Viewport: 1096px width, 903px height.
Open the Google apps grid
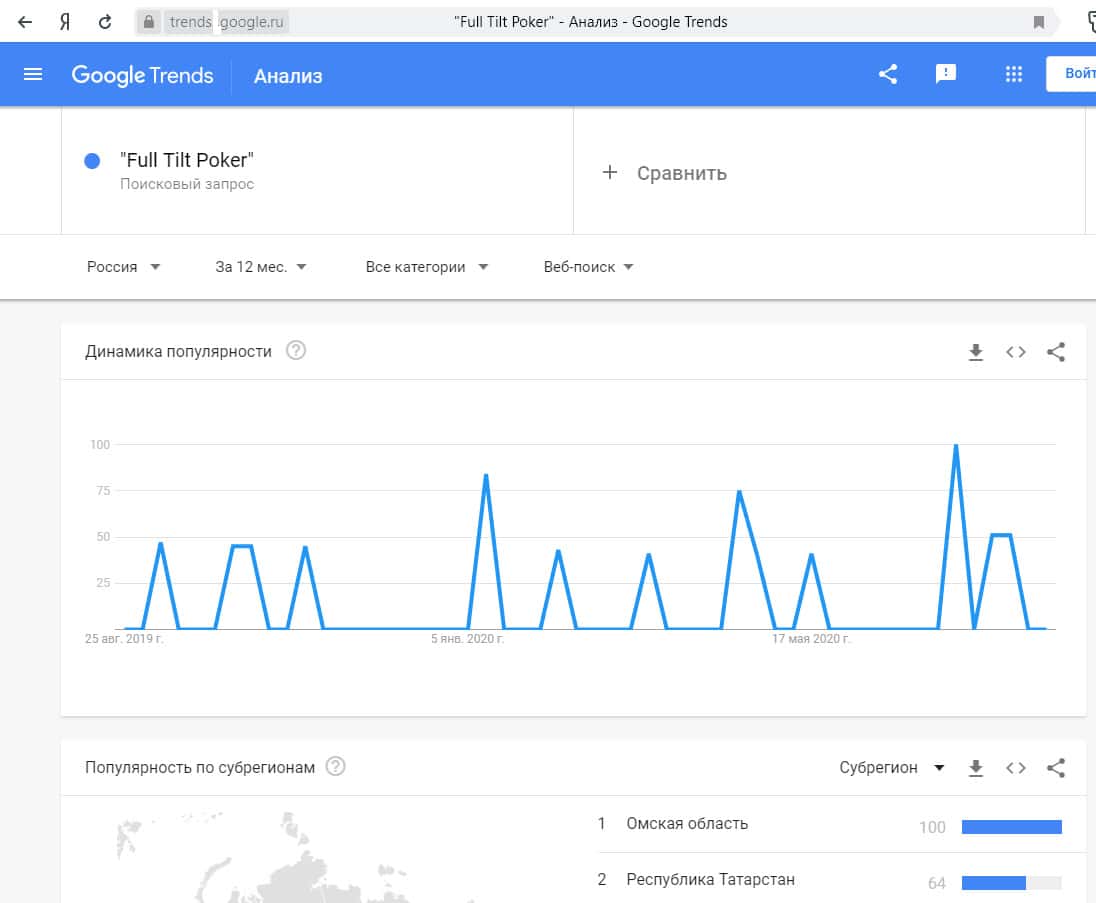(1014, 74)
